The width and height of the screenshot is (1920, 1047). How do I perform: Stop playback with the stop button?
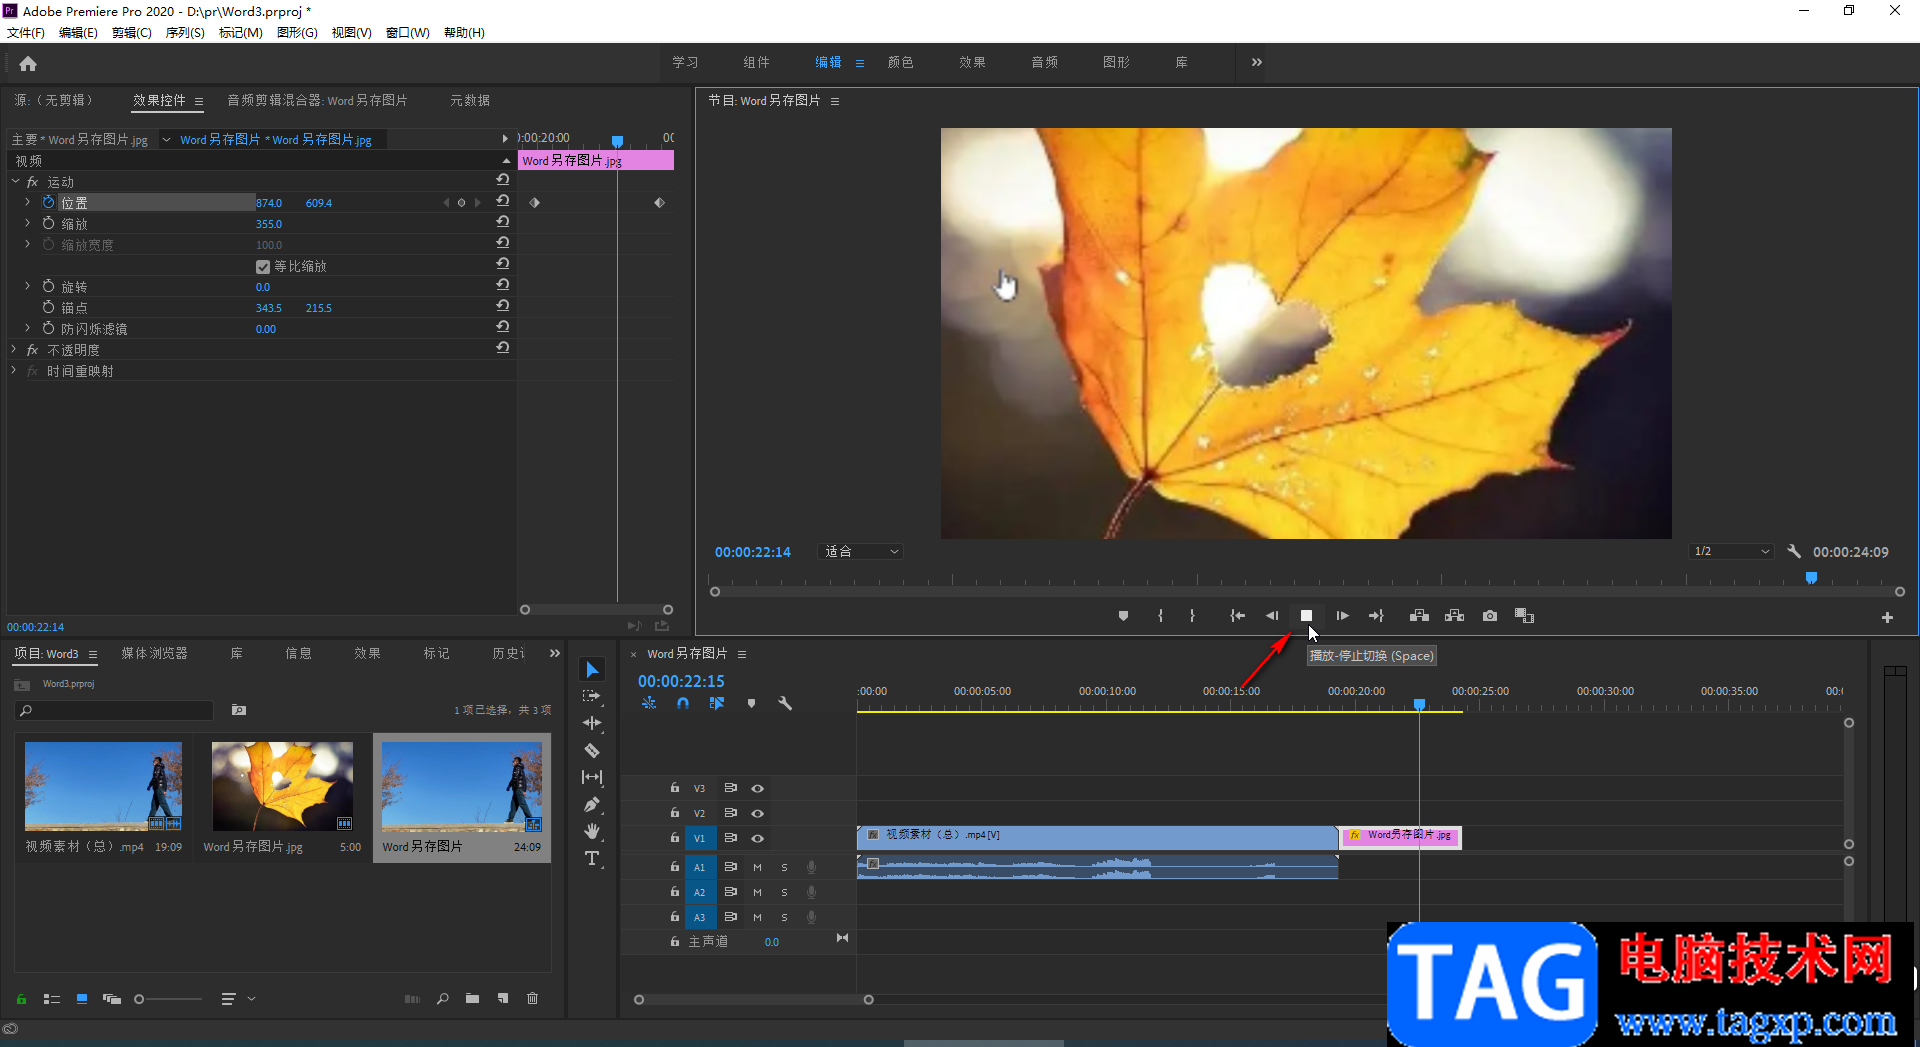1306,616
